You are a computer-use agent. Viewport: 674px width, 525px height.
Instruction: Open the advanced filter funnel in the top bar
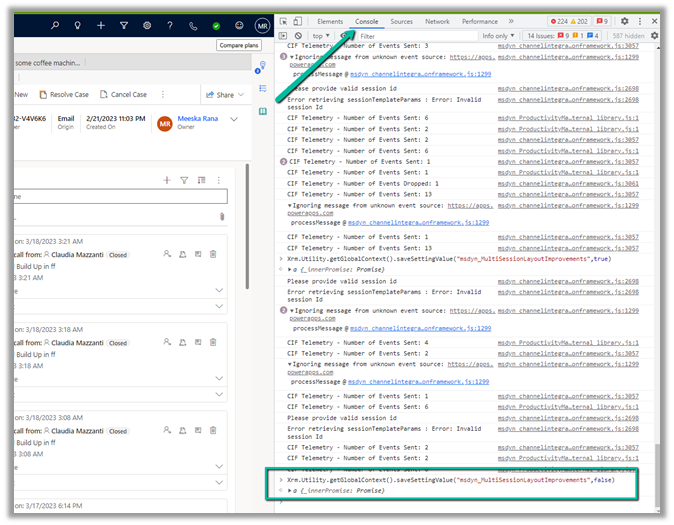[123, 25]
